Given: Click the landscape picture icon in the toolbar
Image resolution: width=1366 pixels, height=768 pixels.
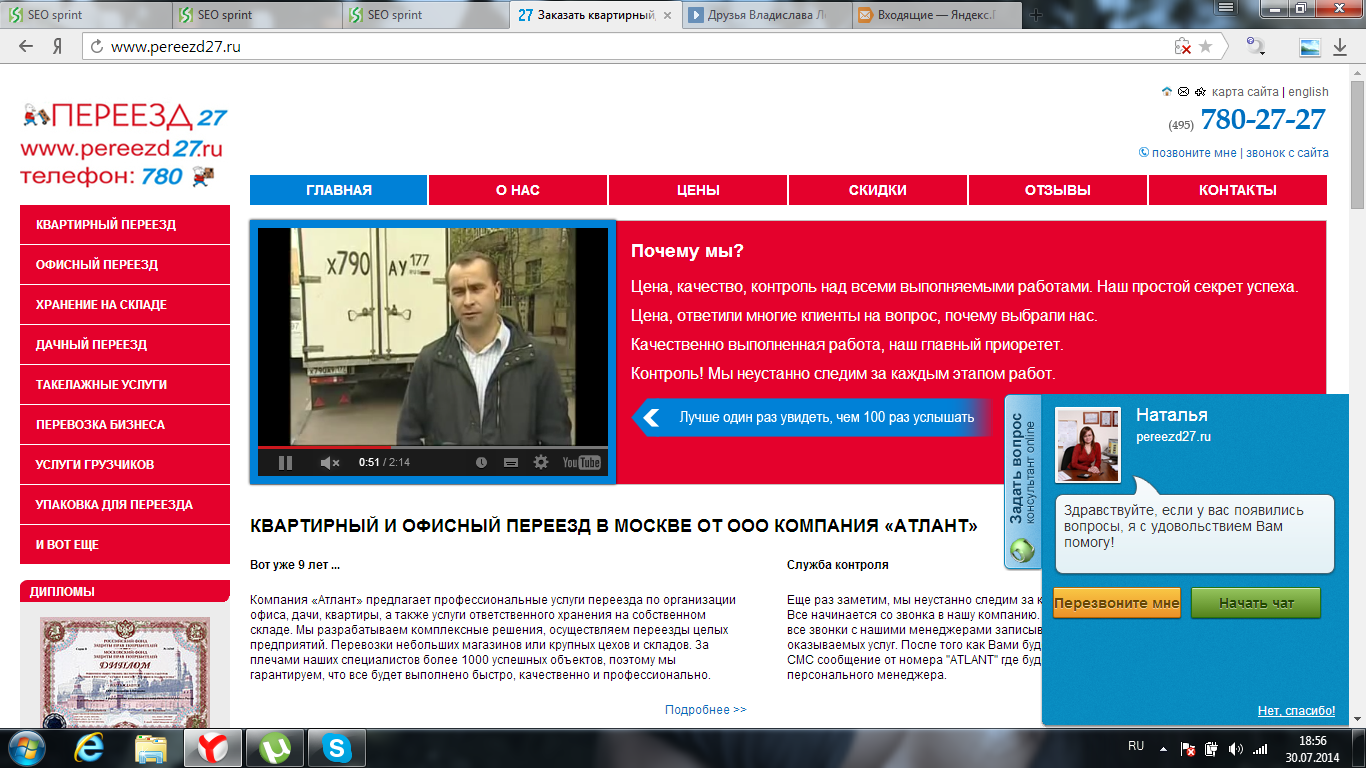Looking at the screenshot, I should coord(1309,46).
